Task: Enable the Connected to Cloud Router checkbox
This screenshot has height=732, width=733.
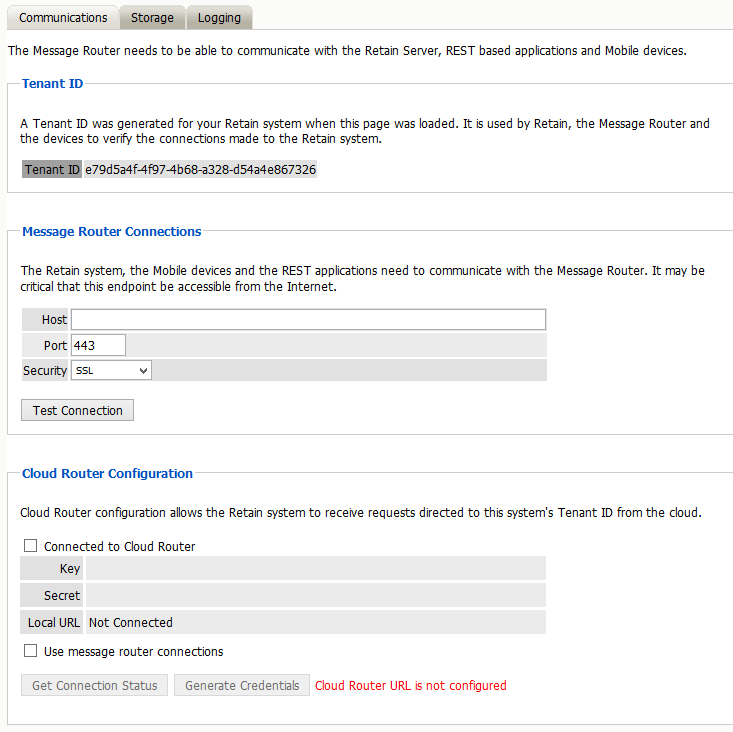Action: click(x=31, y=547)
